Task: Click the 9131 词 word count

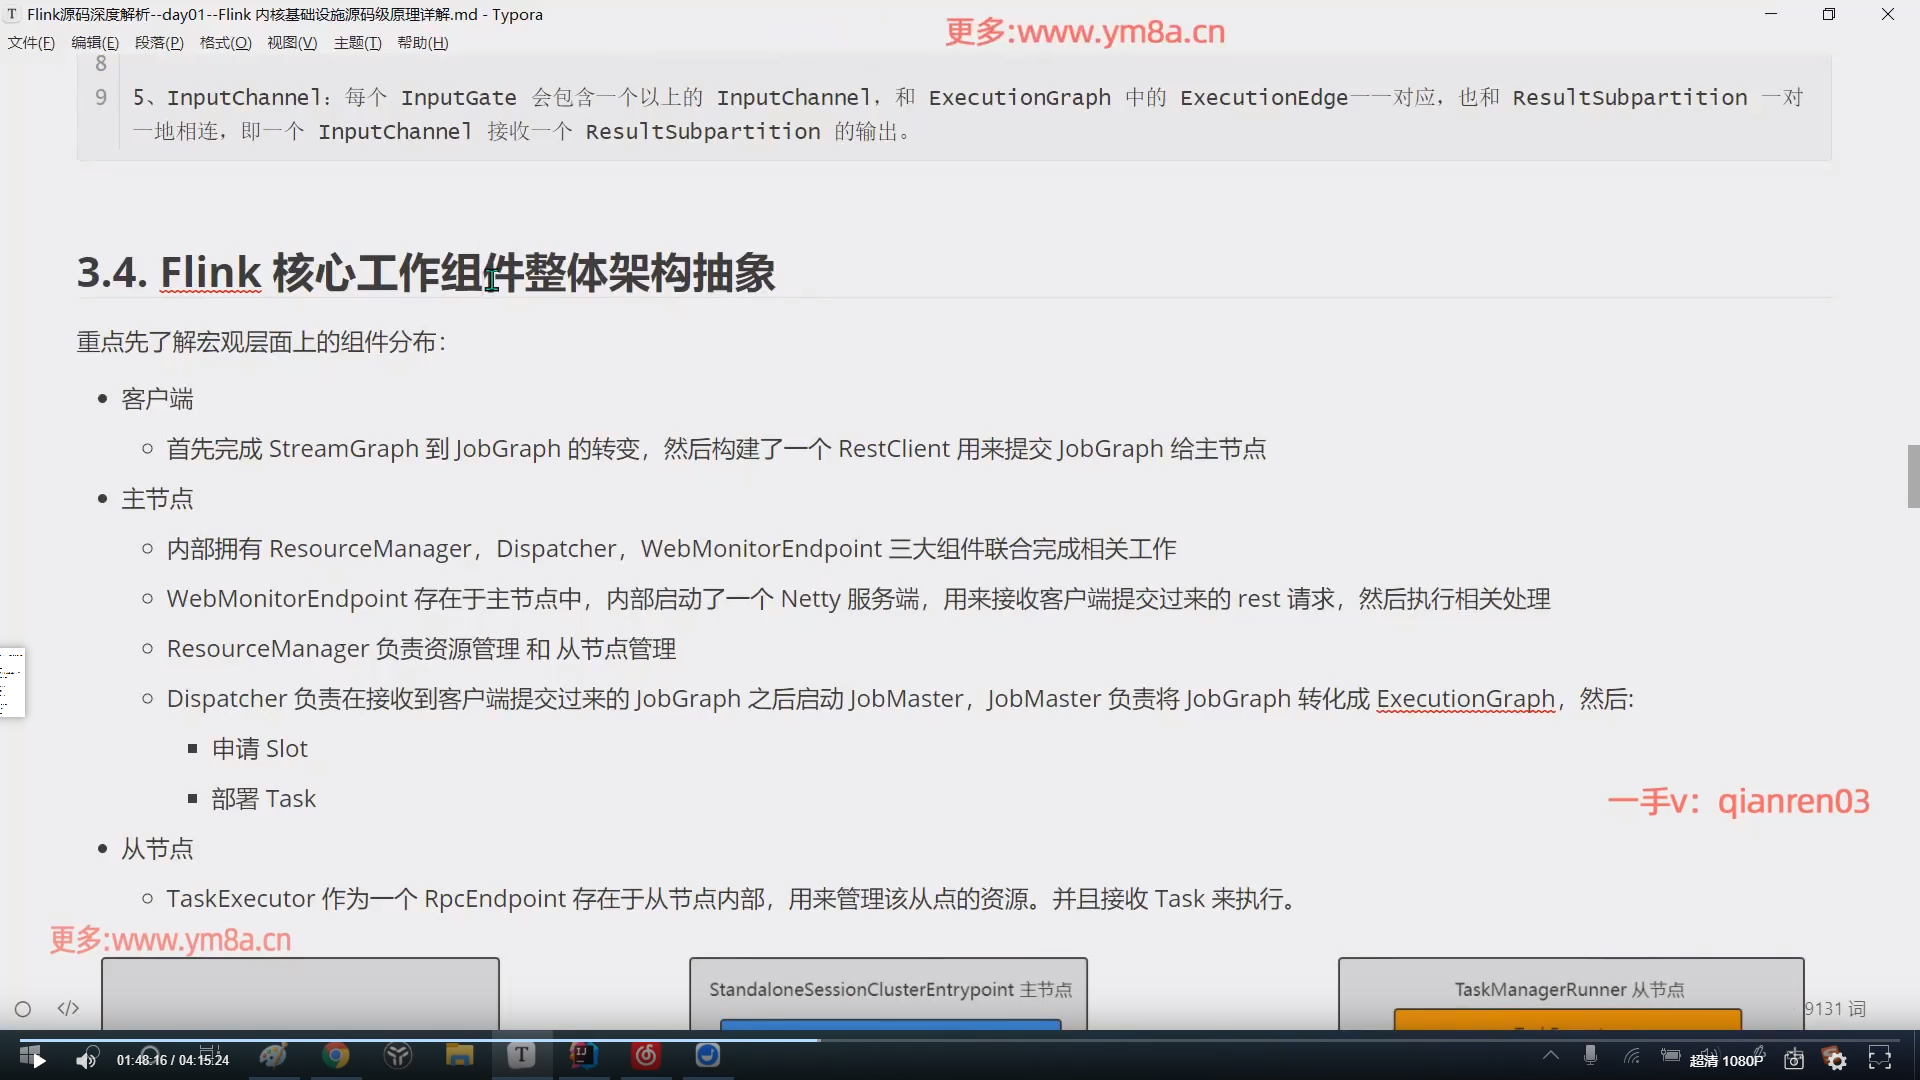Action: (1835, 1009)
